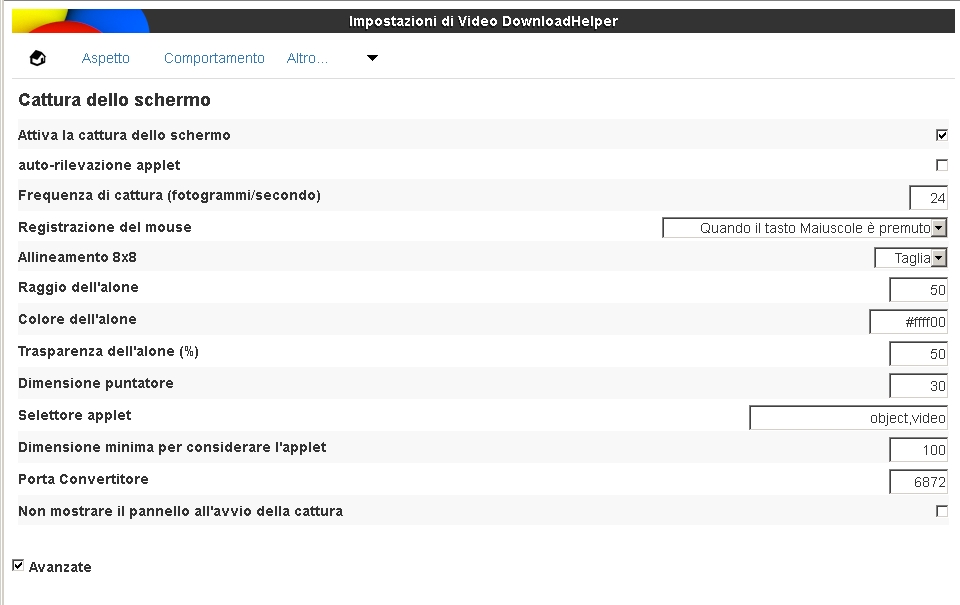Click the 'Dimensione puntatore' field showing 30

pos(918,386)
